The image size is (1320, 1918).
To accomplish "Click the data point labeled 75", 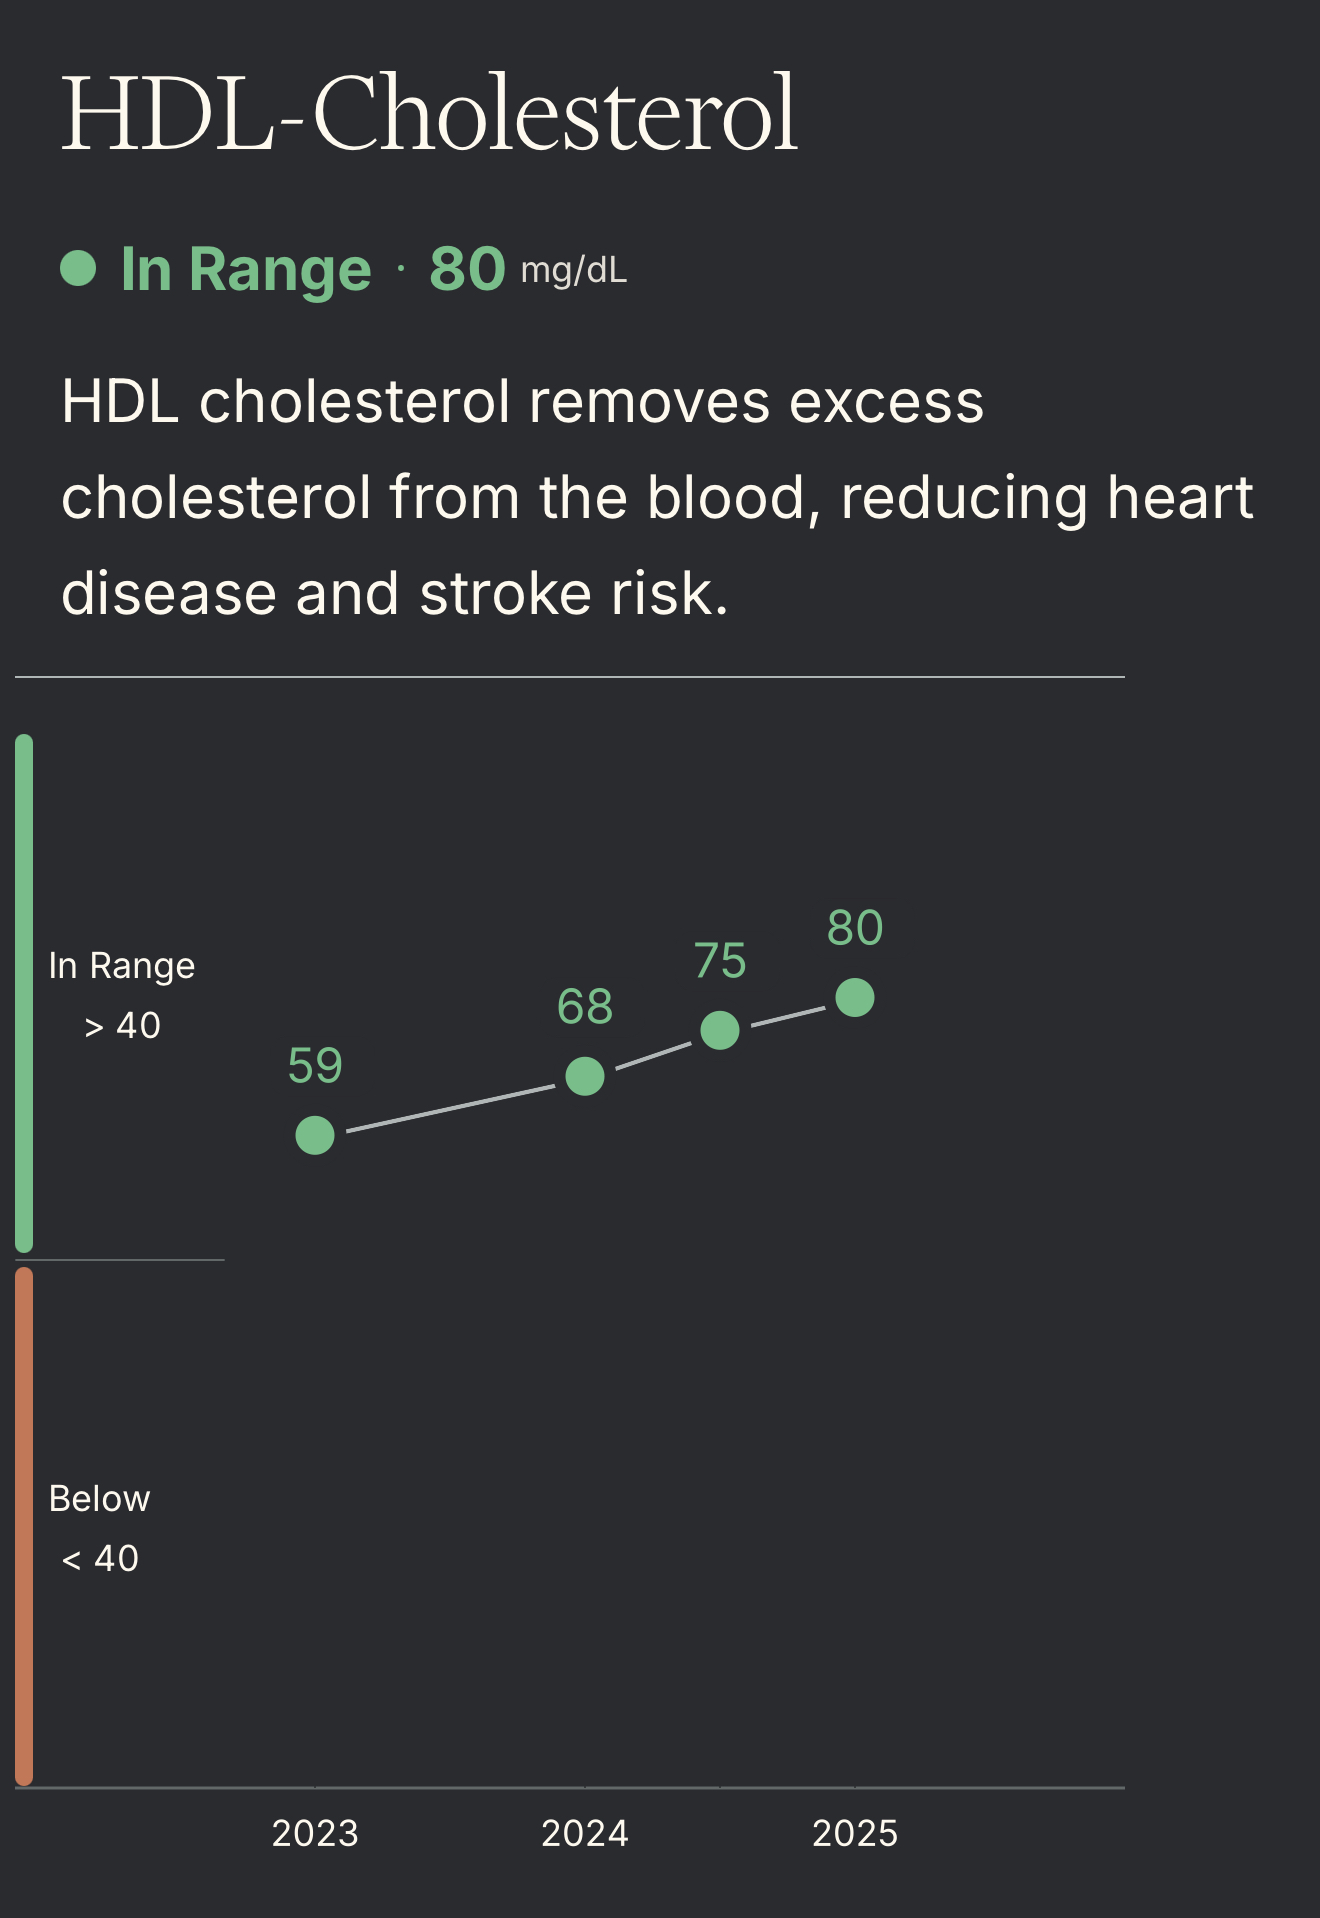I will coord(720,1030).
